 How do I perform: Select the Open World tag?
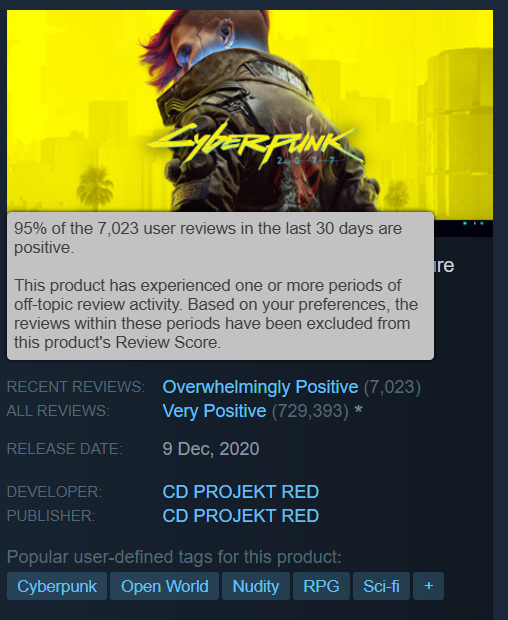pyautogui.click(x=164, y=586)
